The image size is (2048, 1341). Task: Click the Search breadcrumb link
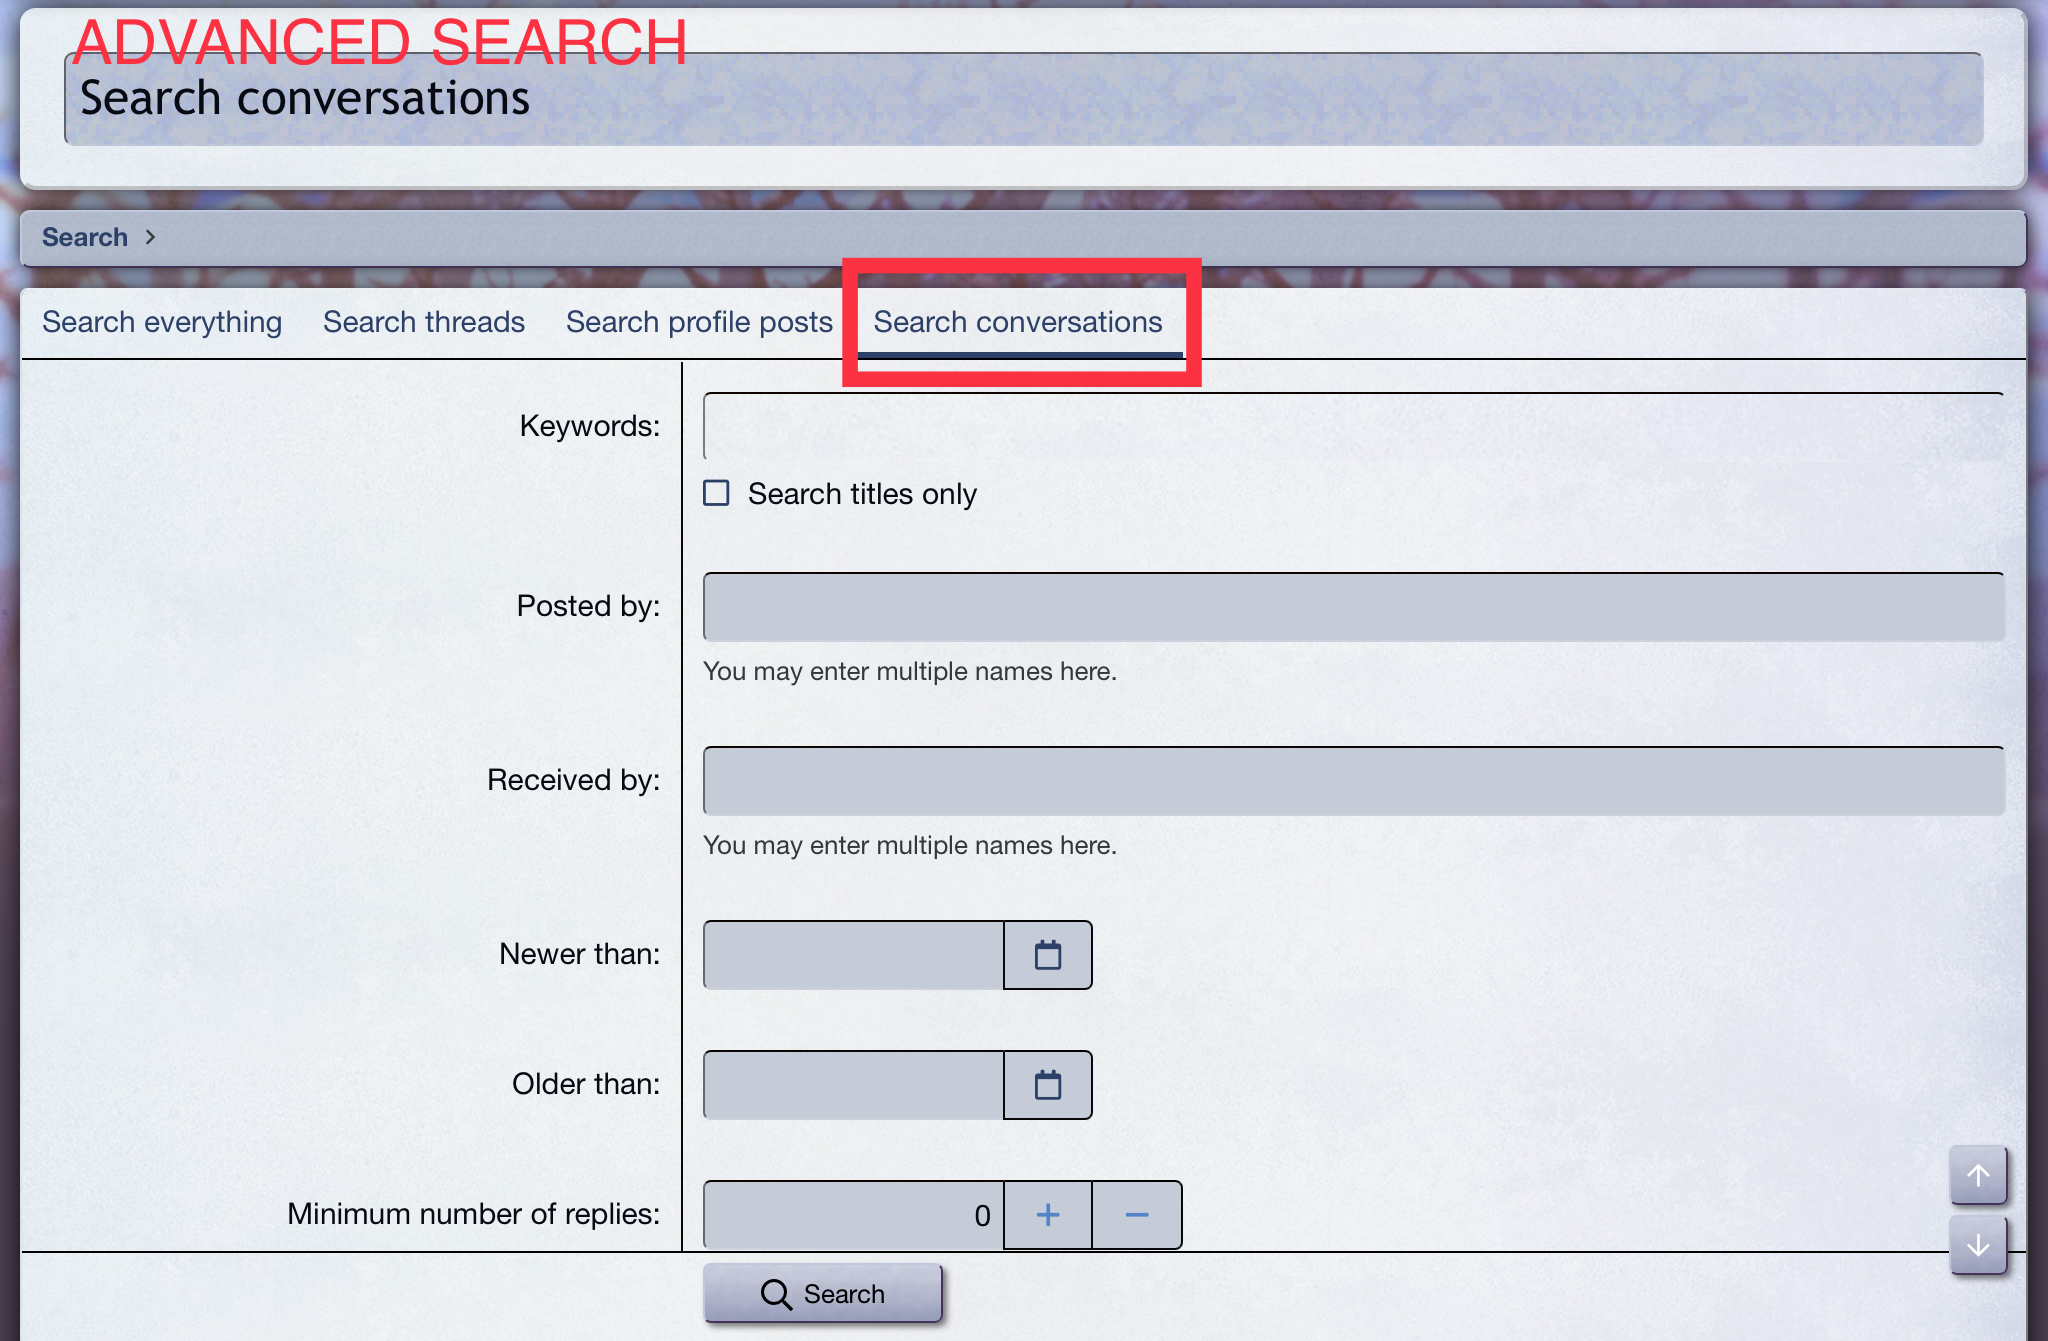coord(85,237)
